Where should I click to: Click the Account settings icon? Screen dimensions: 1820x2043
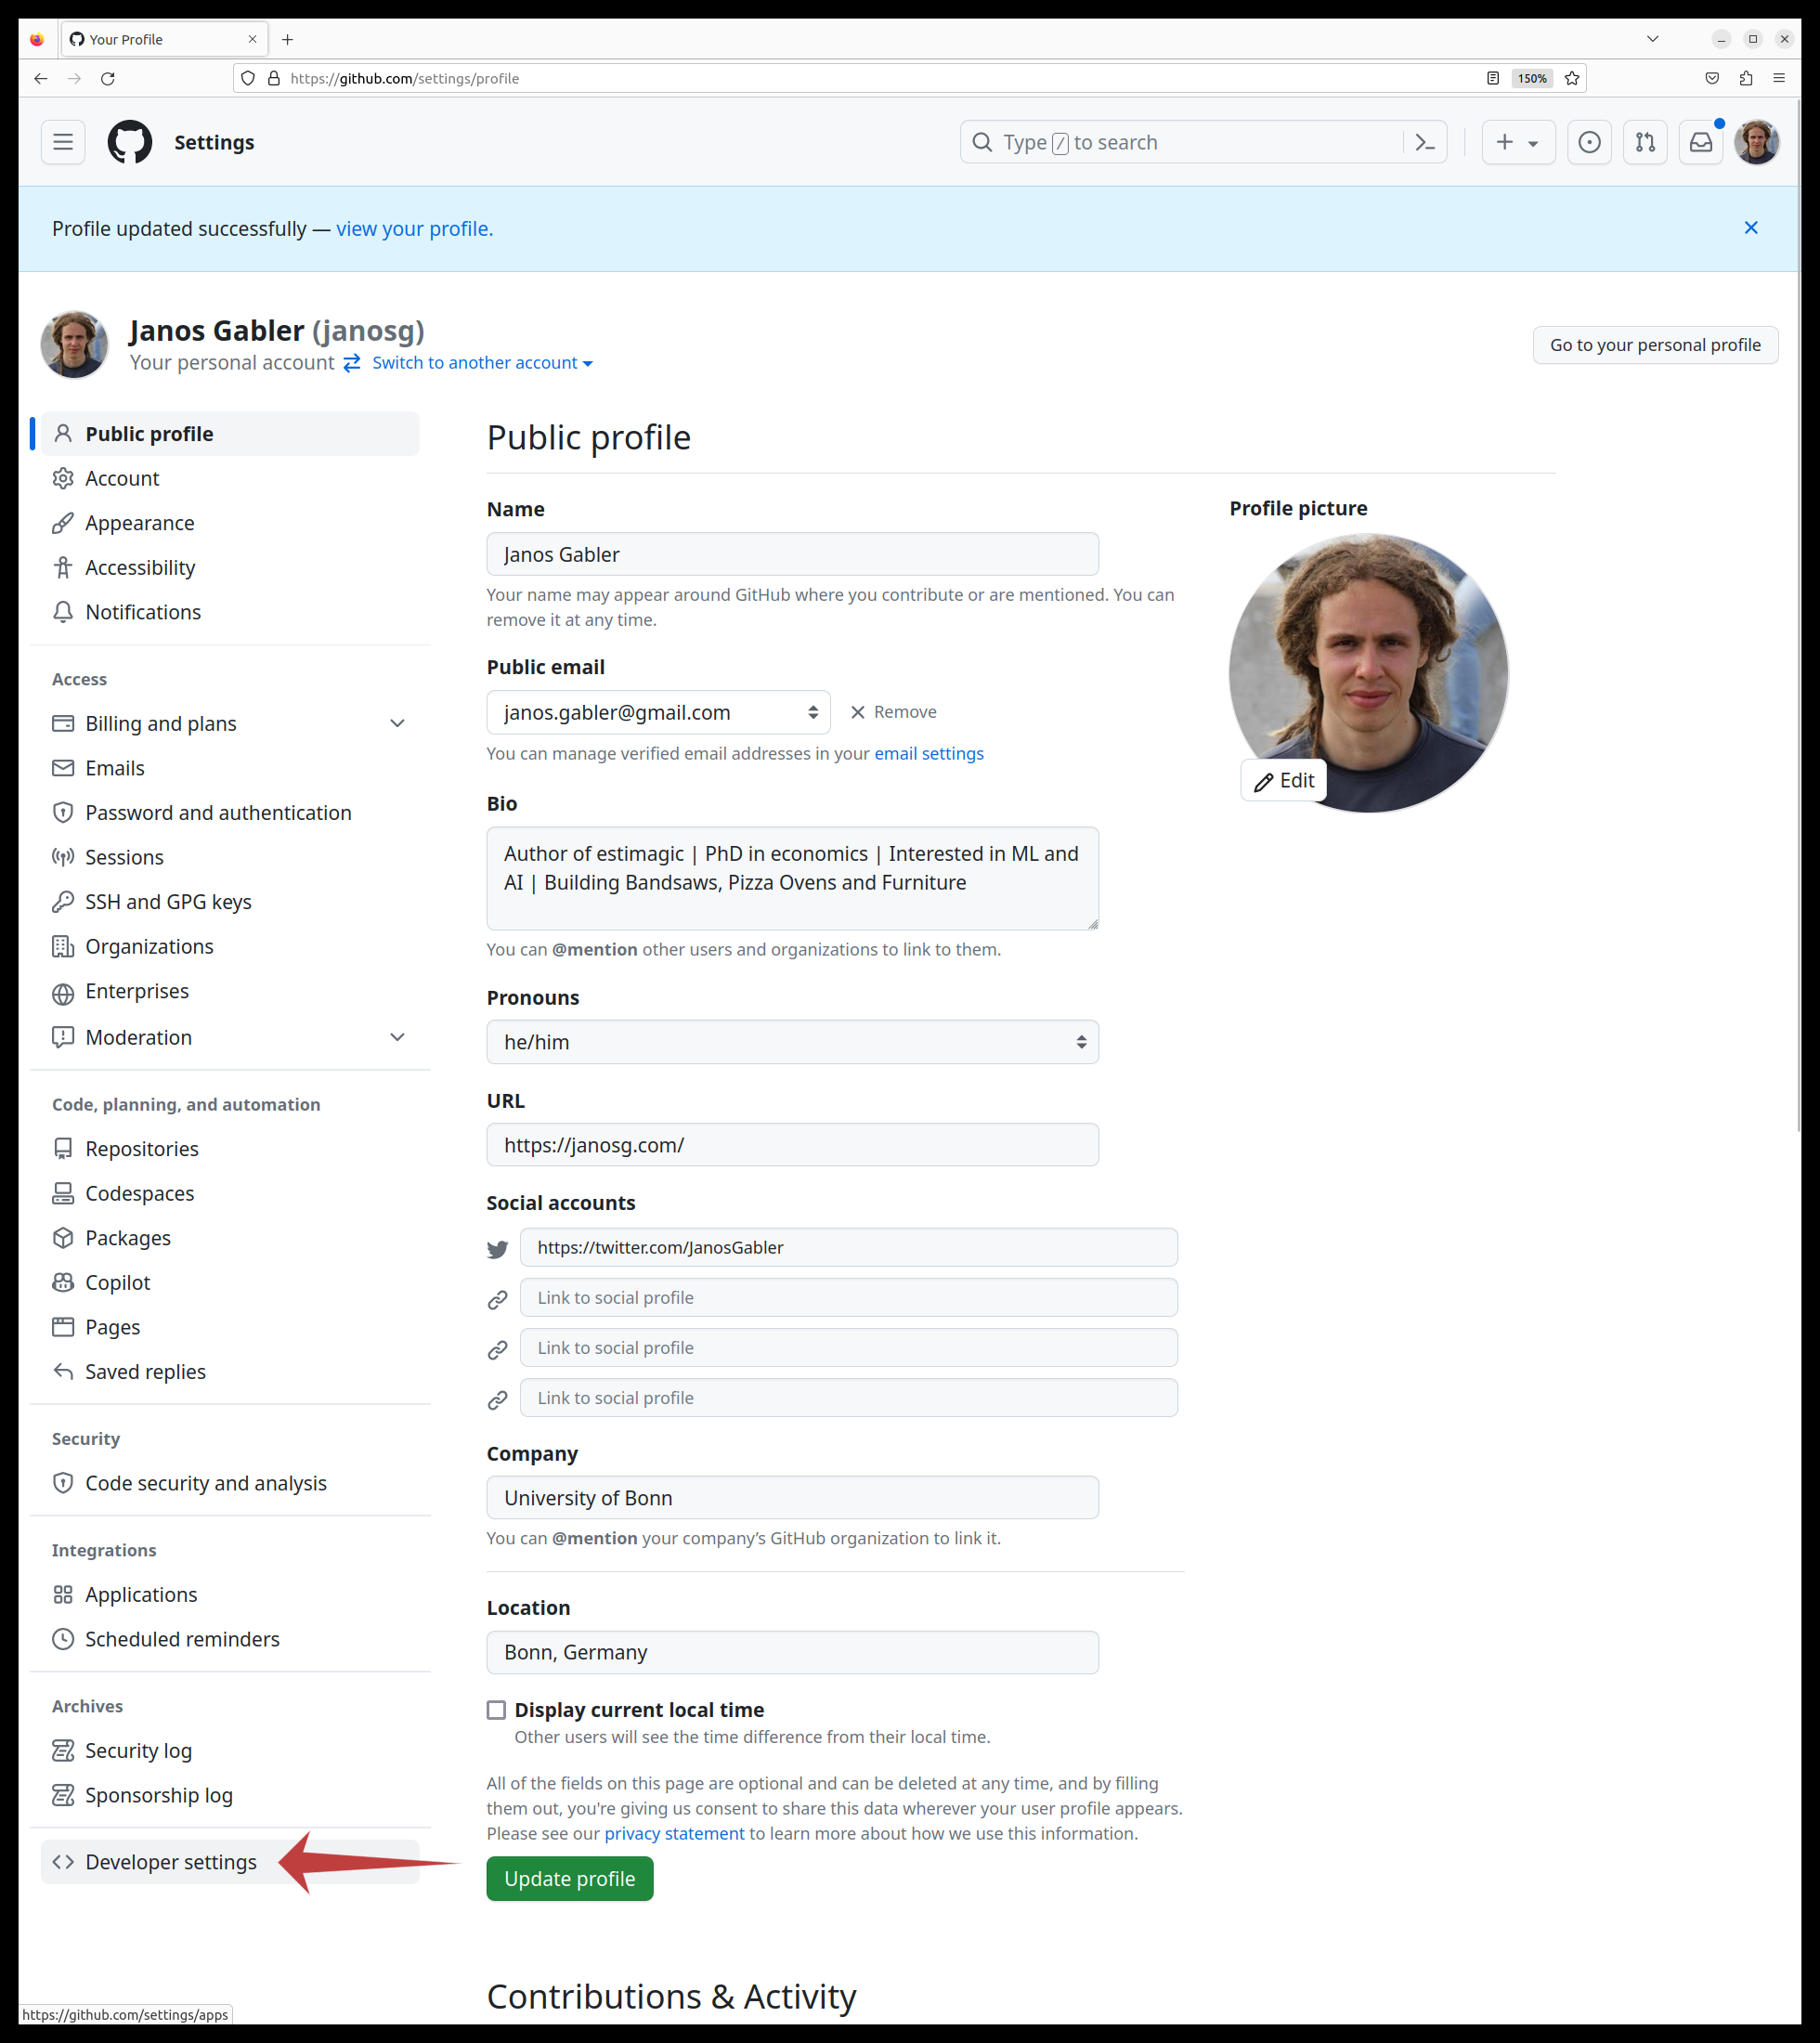pyautogui.click(x=61, y=478)
